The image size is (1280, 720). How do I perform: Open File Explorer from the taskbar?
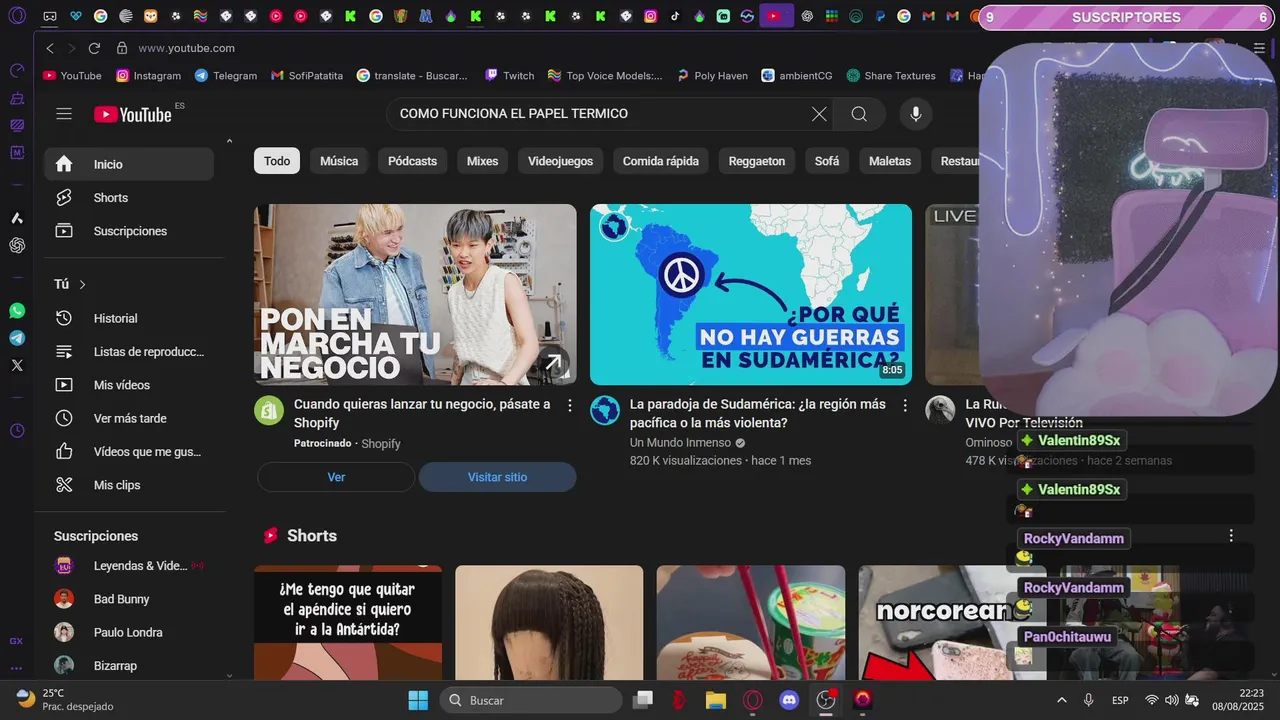click(x=715, y=700)
